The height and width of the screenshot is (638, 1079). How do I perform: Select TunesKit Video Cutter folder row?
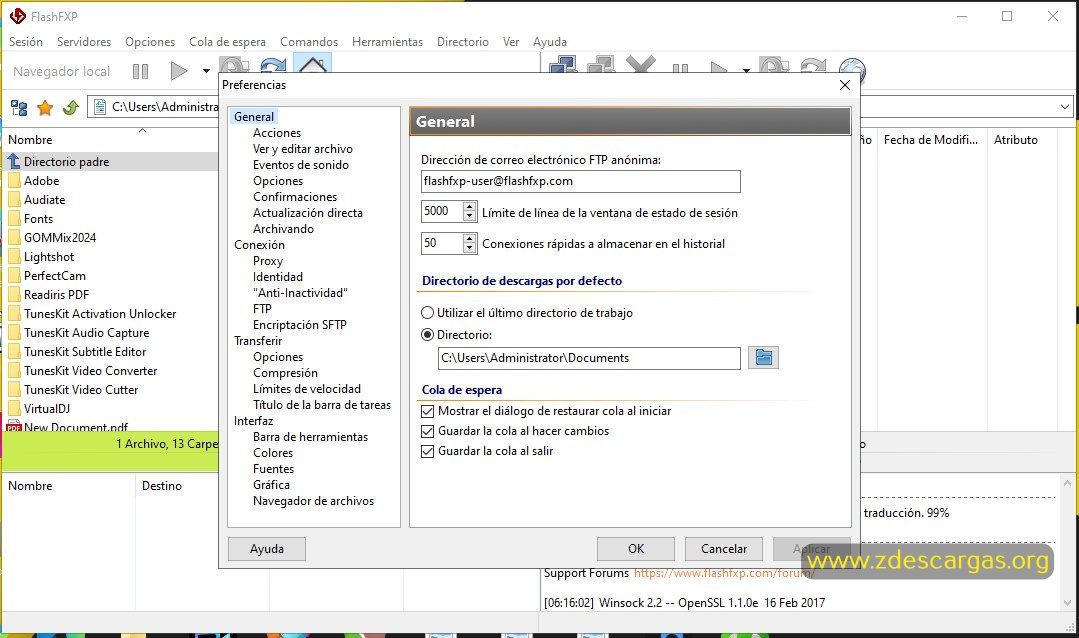click(x=81, y=390)
